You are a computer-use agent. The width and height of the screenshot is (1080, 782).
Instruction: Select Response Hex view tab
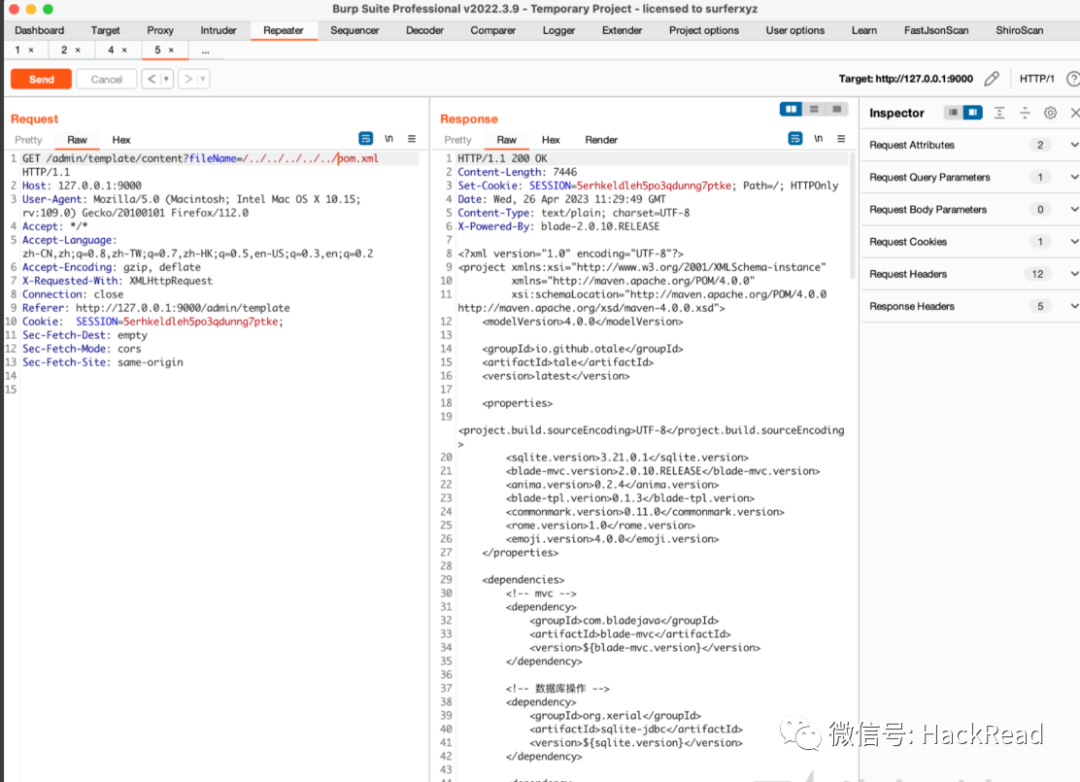point(550,140)
